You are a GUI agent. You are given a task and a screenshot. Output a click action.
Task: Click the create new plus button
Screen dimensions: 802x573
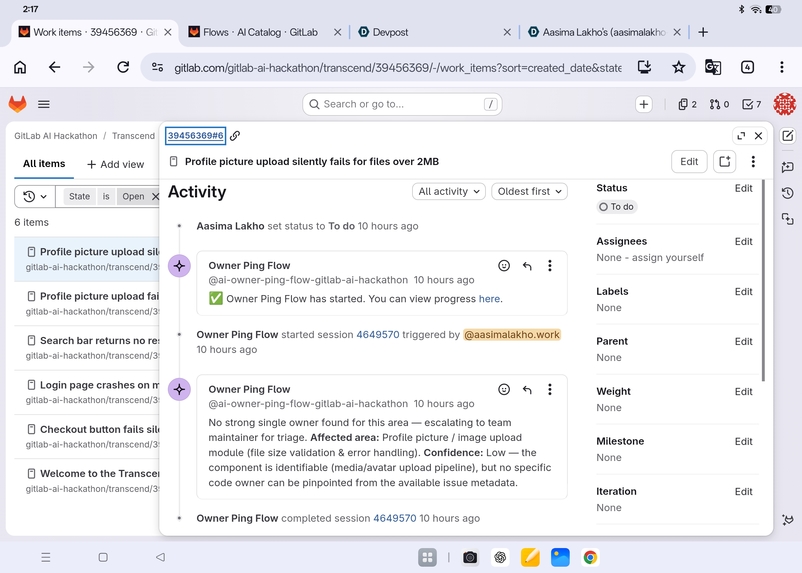pos(643,104)
